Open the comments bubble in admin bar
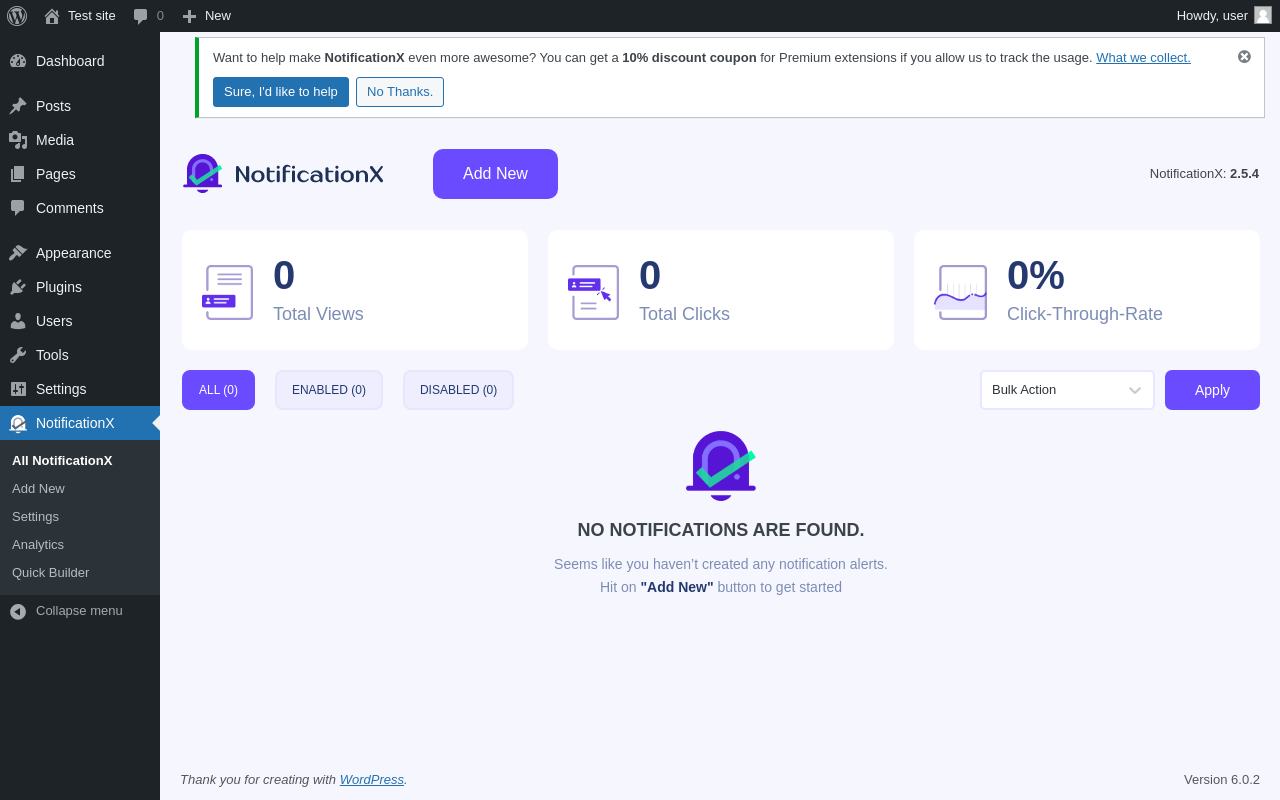Screen dimensions: 1280x800 [x=141, y=16]
